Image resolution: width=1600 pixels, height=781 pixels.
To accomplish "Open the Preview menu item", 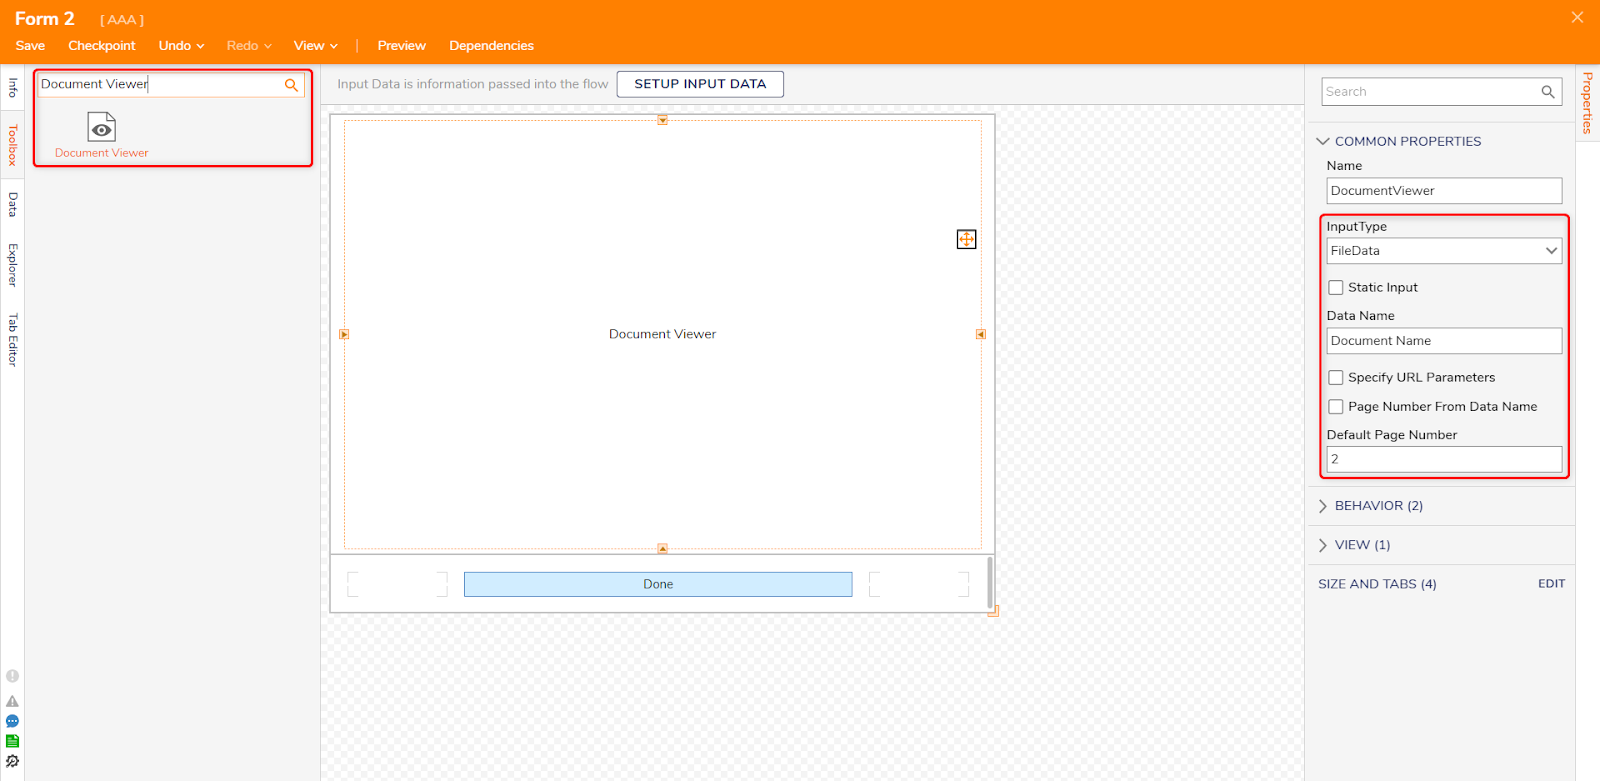I will [401, 46].
